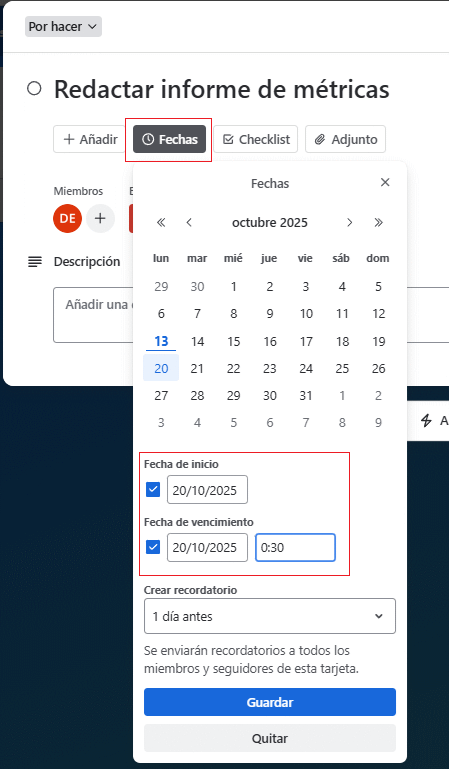Select October 31 in calendar
Screen dimensions: 449x769
306,395
